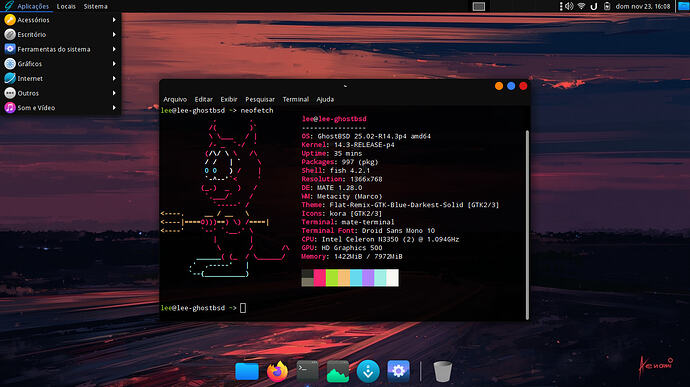Expand the Som e Vídeo submenu arrow

[x=114, y=107]
